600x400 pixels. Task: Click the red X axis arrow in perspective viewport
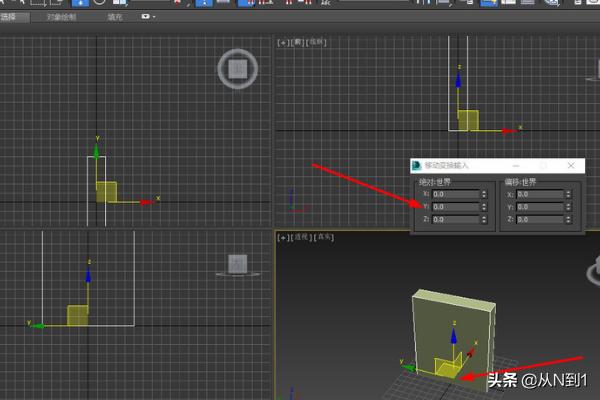pyautogui.click(x=470, y=353)
